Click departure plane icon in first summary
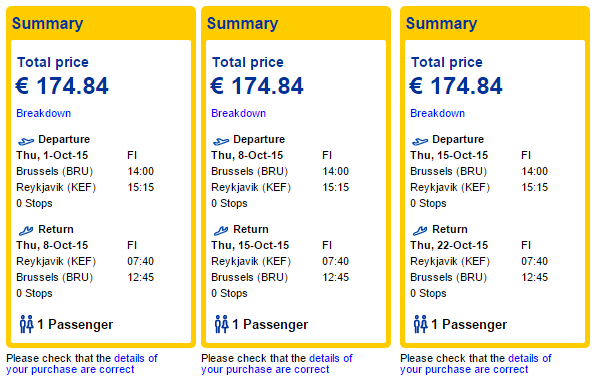This screenshot has height=385, width=595. click(26, 141)
